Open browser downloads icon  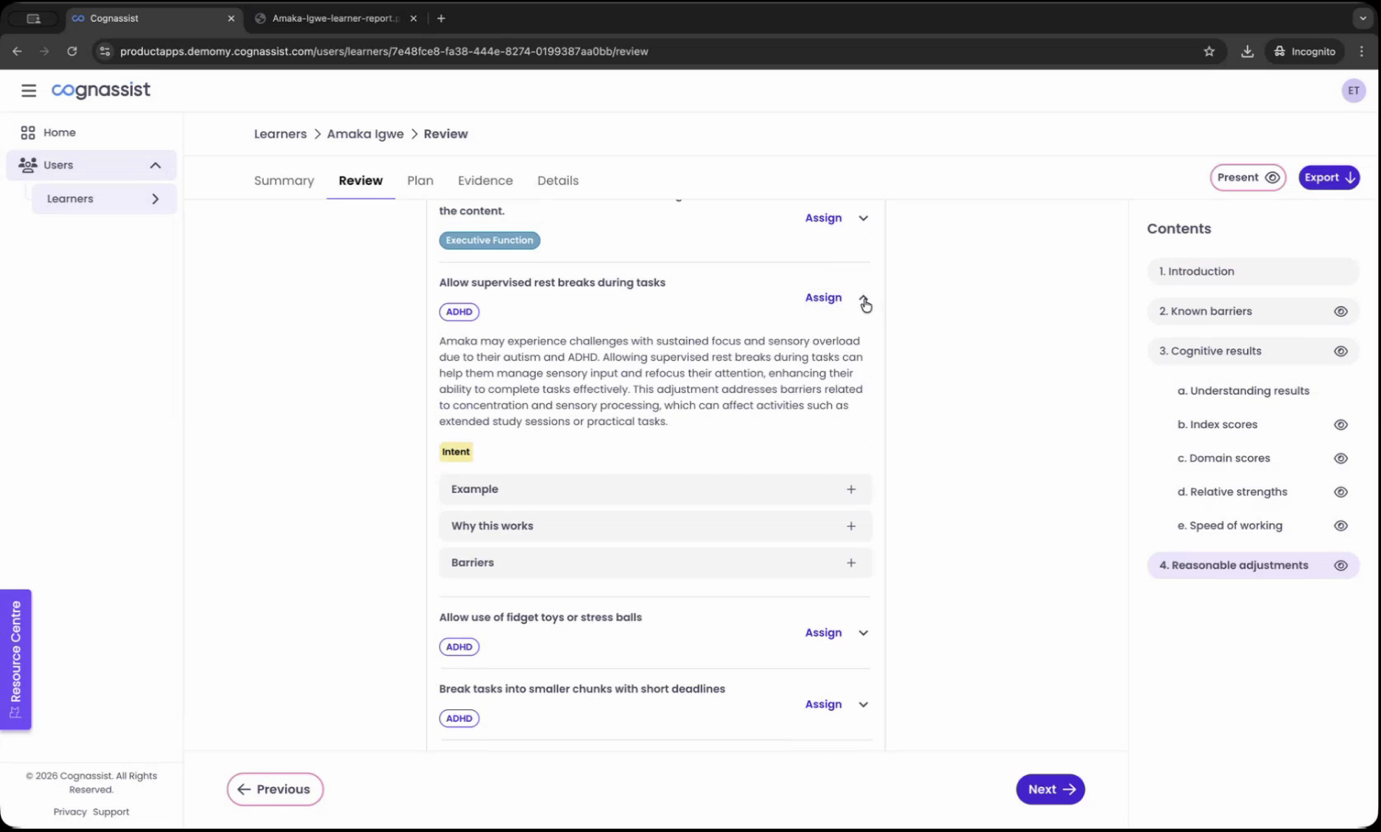[1247, 51]
